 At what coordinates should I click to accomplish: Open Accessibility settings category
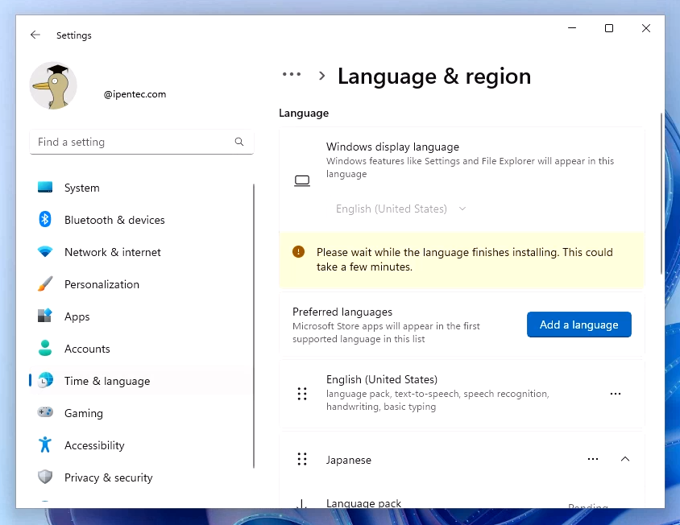[141, 445]
